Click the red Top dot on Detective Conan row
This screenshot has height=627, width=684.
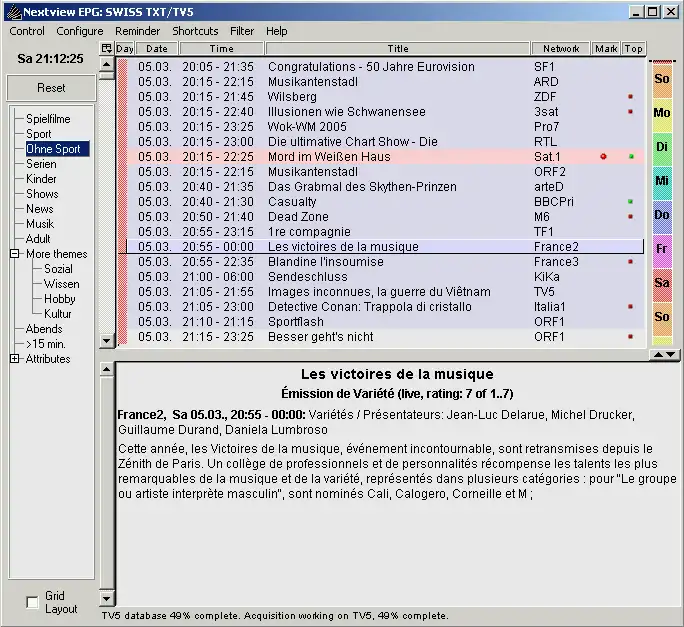coord(630,307)
